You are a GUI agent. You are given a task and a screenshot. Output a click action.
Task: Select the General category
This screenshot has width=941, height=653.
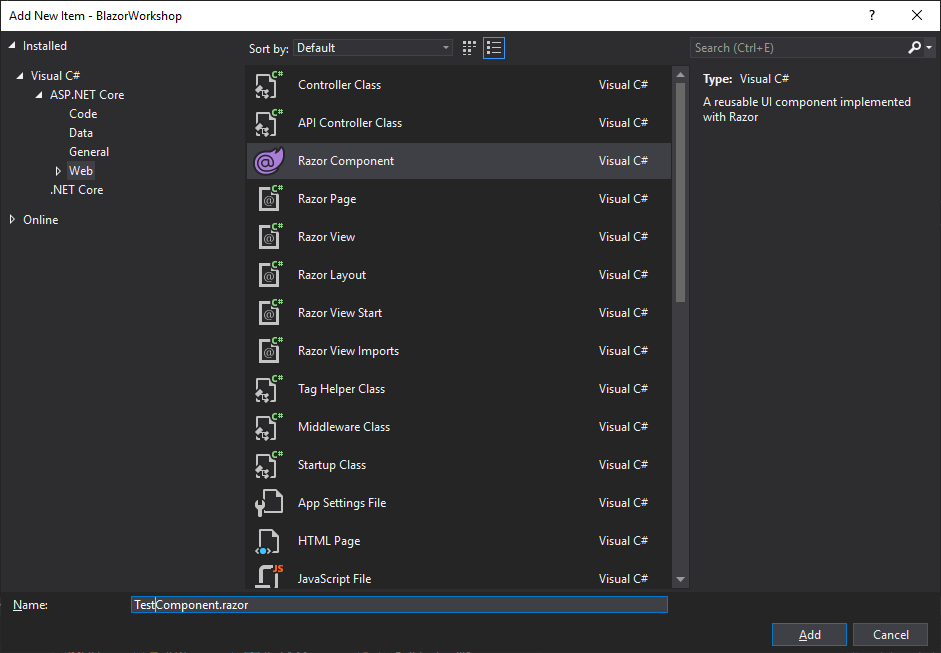click(x=89, y=152)
